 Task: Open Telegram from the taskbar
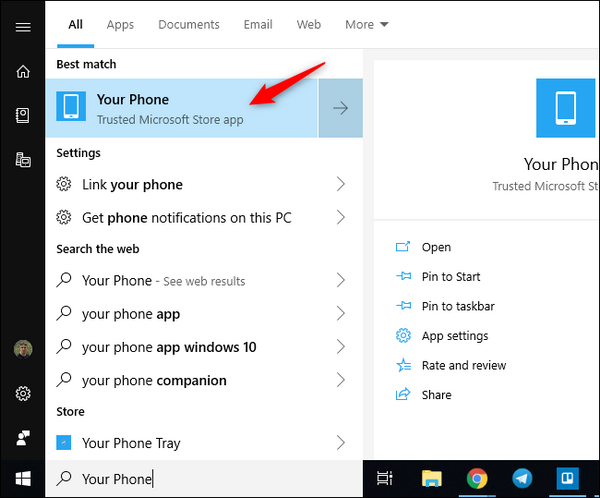pos(522,479)
